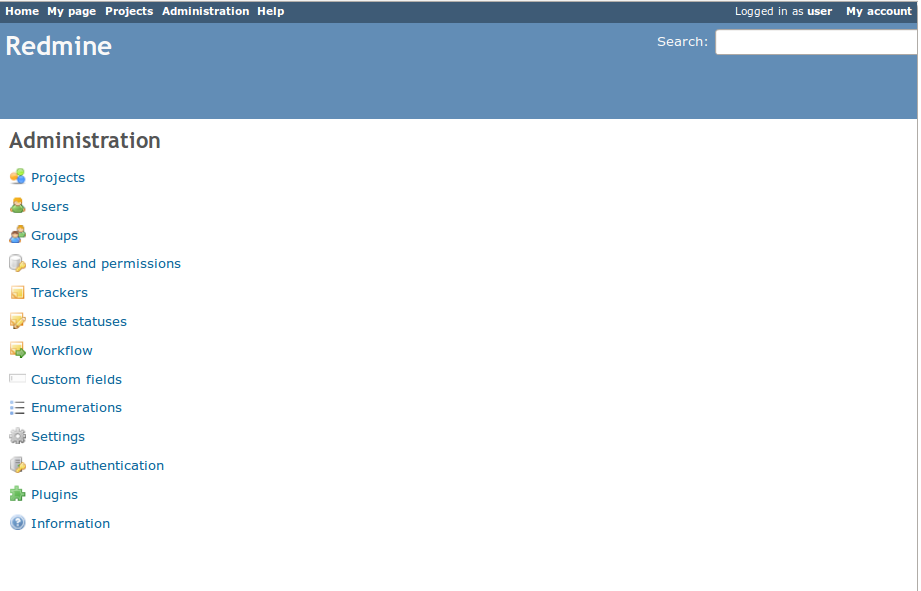Viewport: 921px width, 591px height.
Task: Click the Workflow icon
Action: click(x=17, y=350)
